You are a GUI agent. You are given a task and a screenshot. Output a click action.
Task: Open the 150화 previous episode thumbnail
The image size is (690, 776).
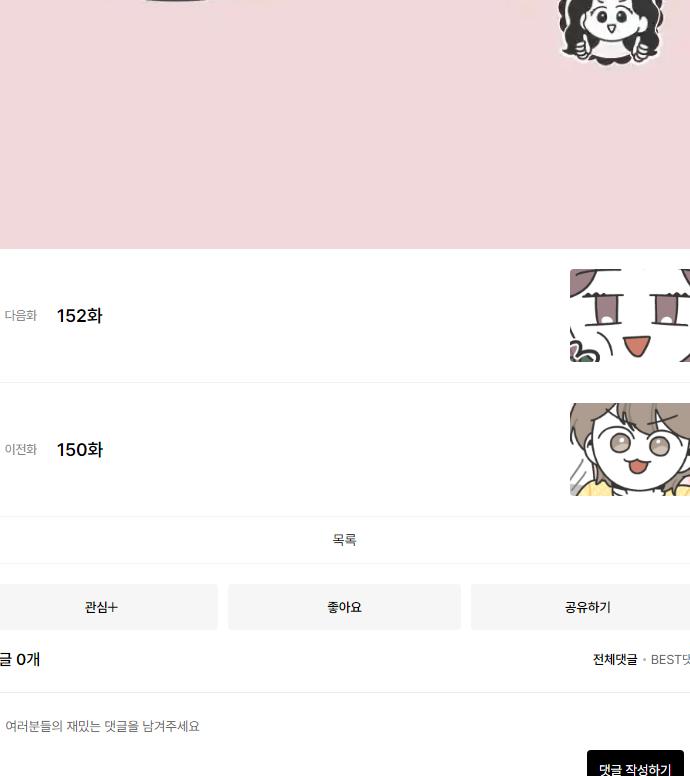click(x=630, y=449)
